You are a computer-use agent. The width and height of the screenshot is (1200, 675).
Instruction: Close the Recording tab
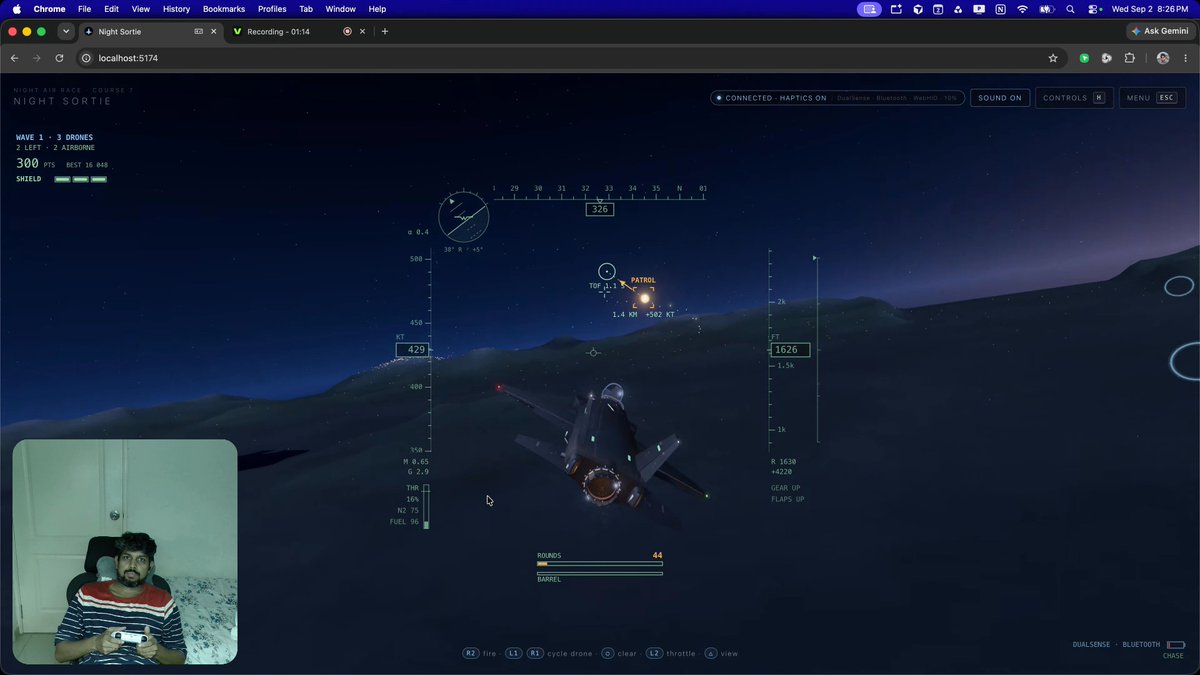point(362,31)
